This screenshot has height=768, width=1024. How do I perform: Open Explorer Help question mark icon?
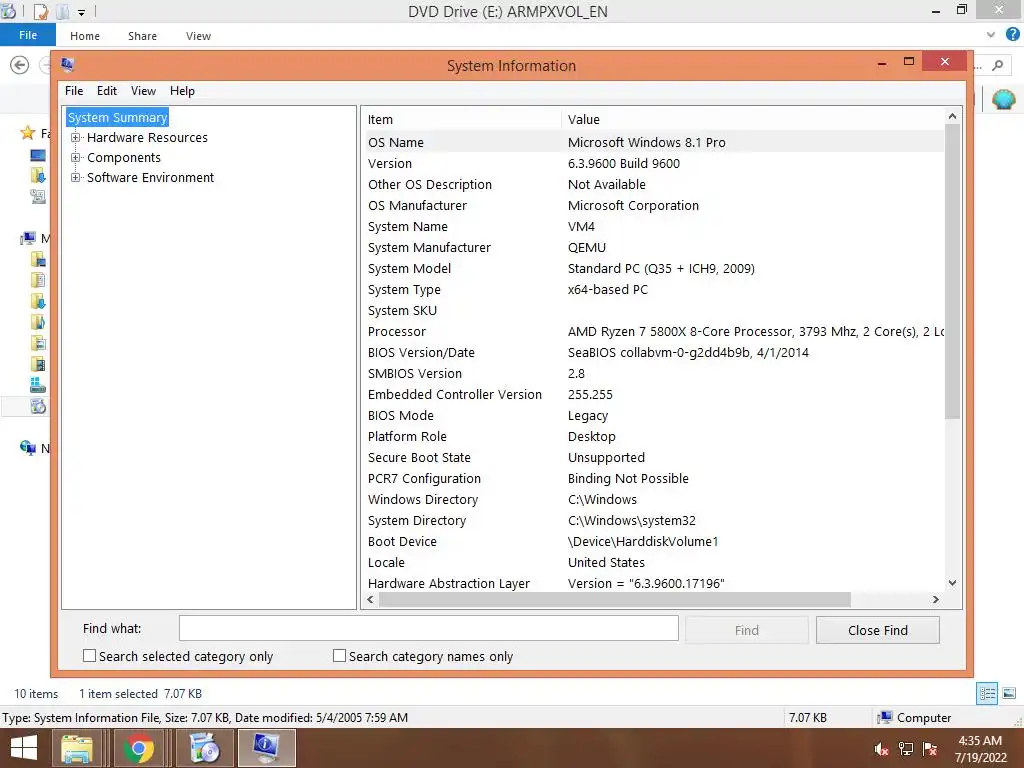1012,35
